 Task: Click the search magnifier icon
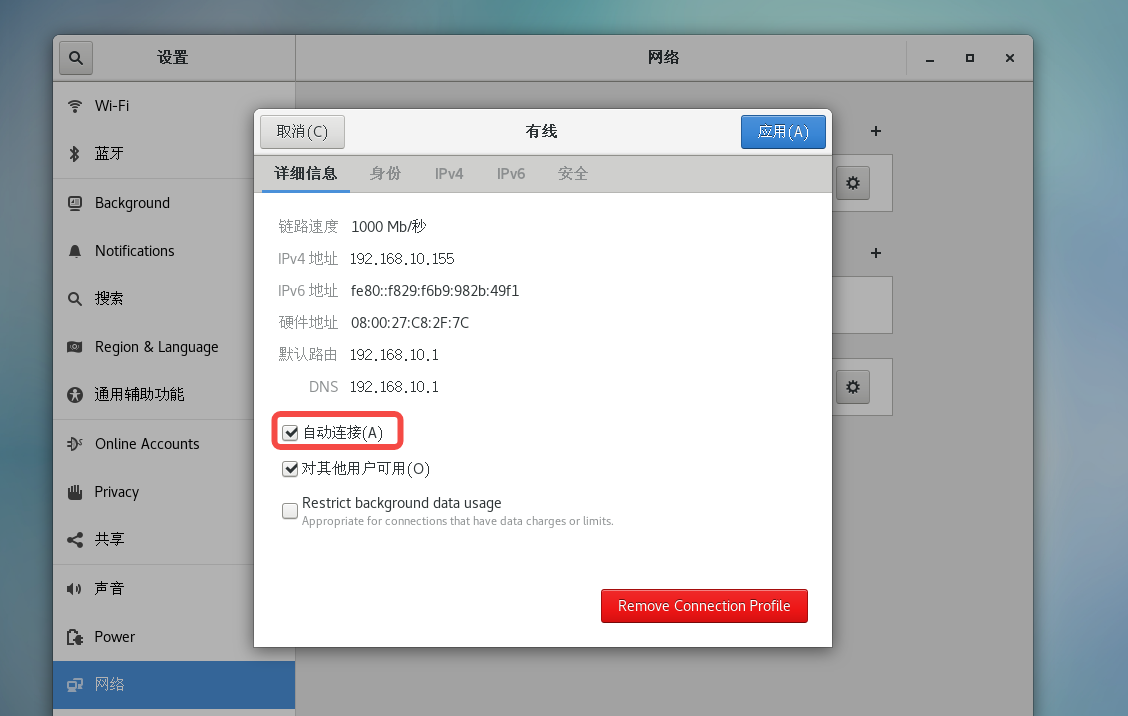[x=76, y=57]
